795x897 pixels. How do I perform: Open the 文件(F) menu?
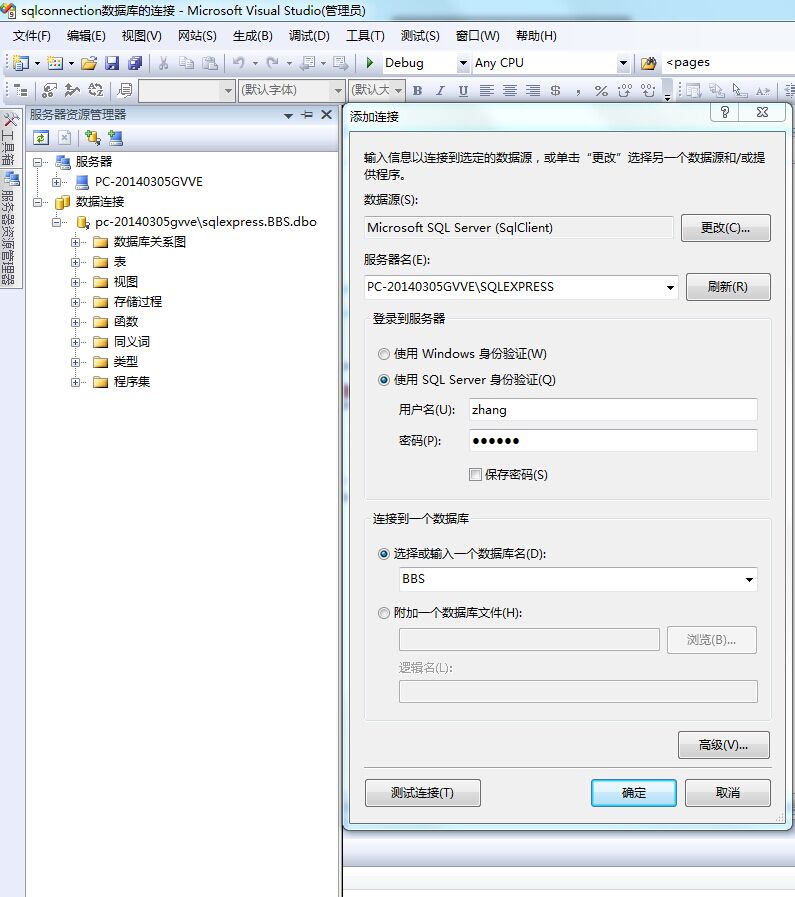[x=32, y=36]
